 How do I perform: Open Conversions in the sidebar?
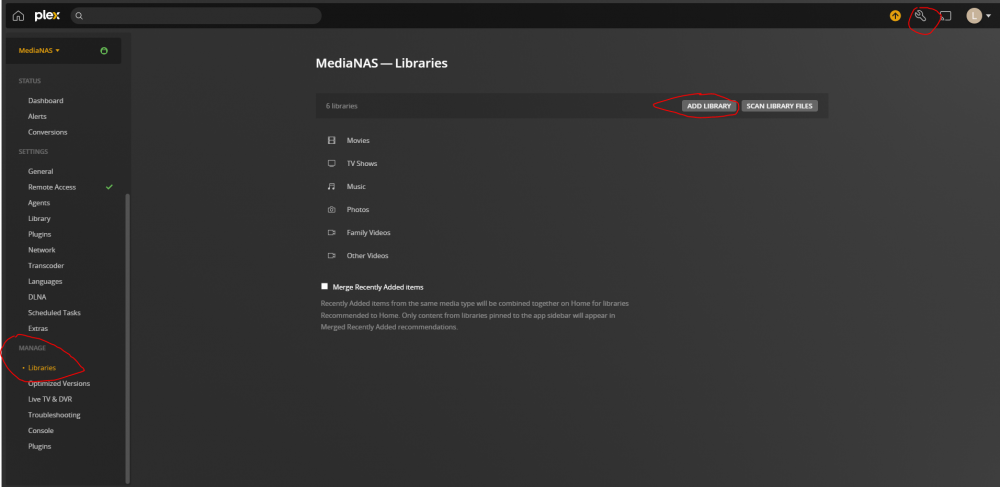click(47, 133)
